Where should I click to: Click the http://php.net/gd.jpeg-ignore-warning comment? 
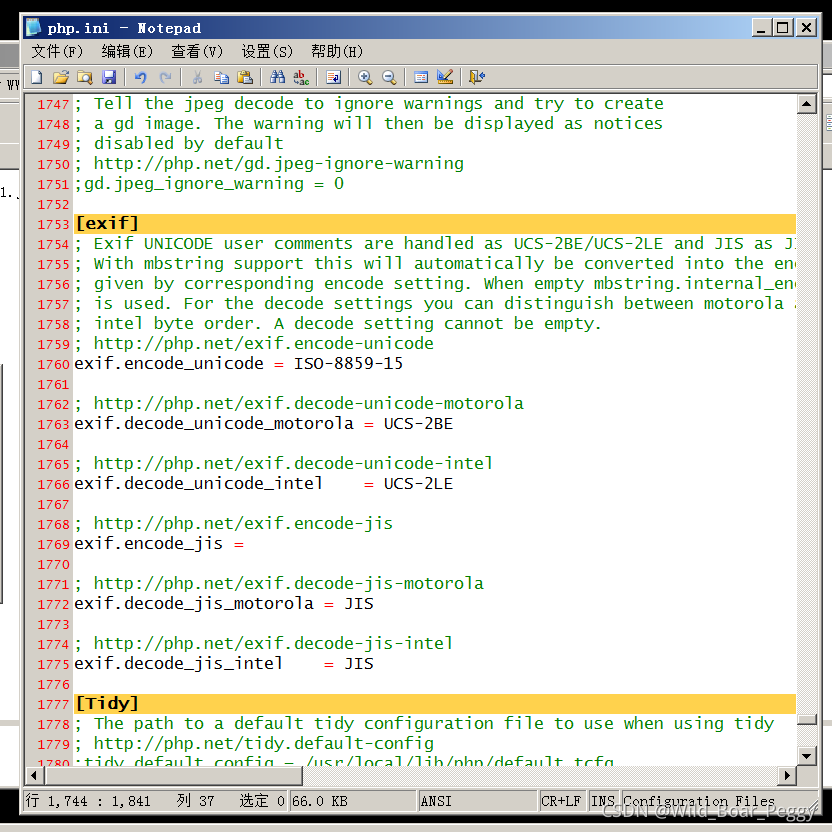(x=279, y=164)
